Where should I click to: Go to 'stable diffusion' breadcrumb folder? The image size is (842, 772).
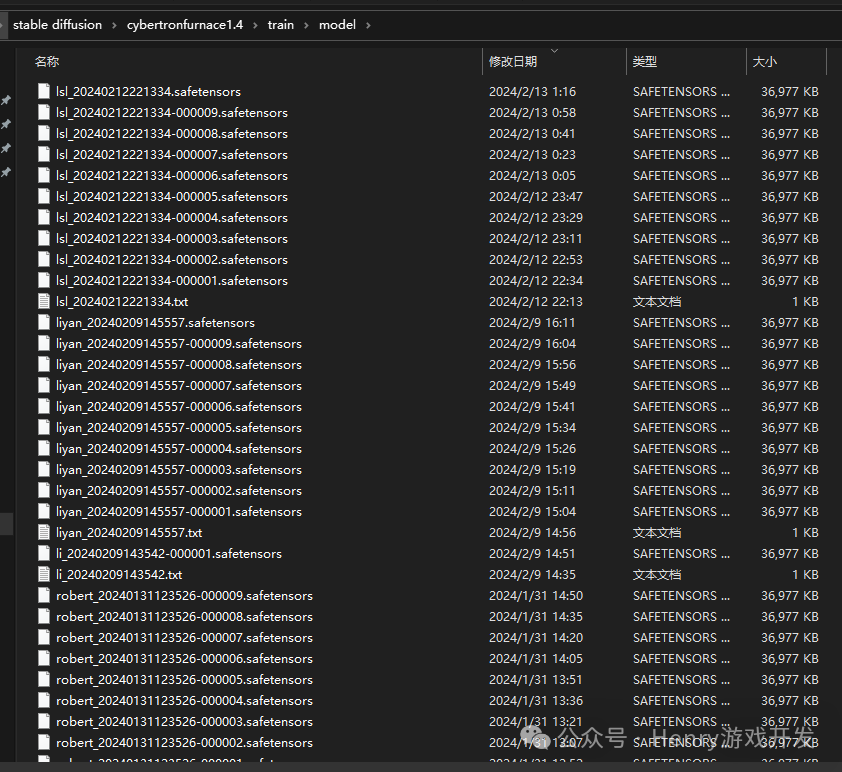[57, 25]
